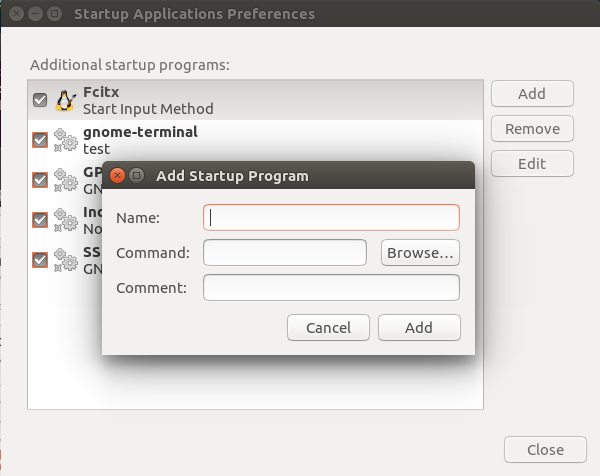
Task: Toggle checkbox for the GP entry
Action: (40, 180)
